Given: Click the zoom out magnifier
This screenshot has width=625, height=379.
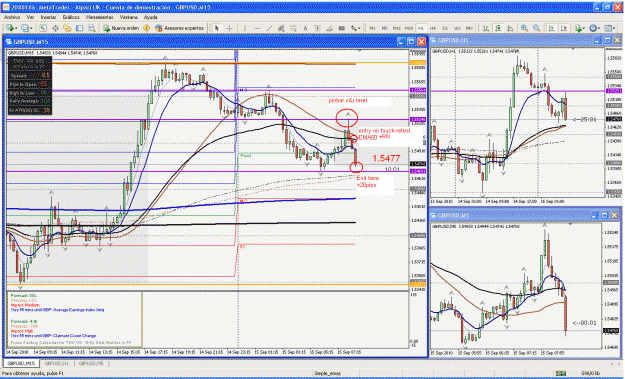Looking at the screenshot, I should [537, 28].
